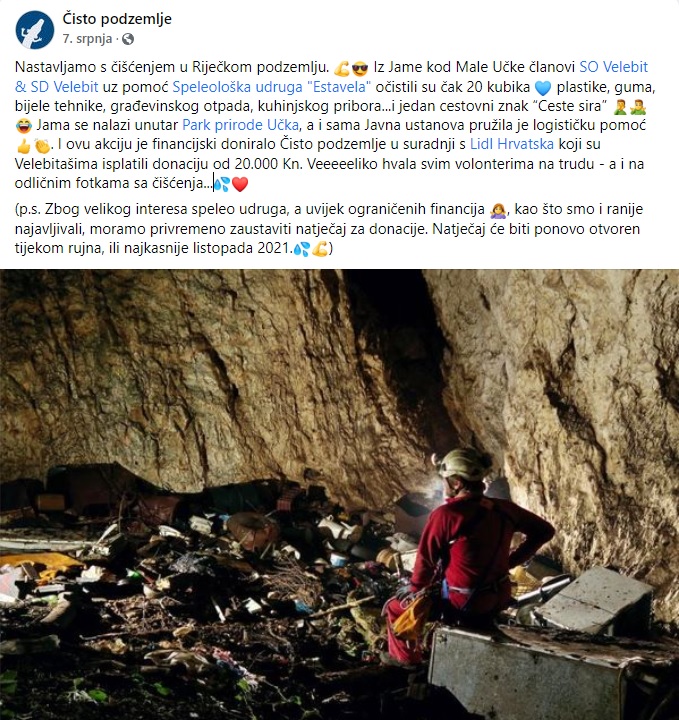Click the blue heart emoji after kubika
Image resolution: width=679 pixels, height=720 pixels.
(x=543, y=88)
